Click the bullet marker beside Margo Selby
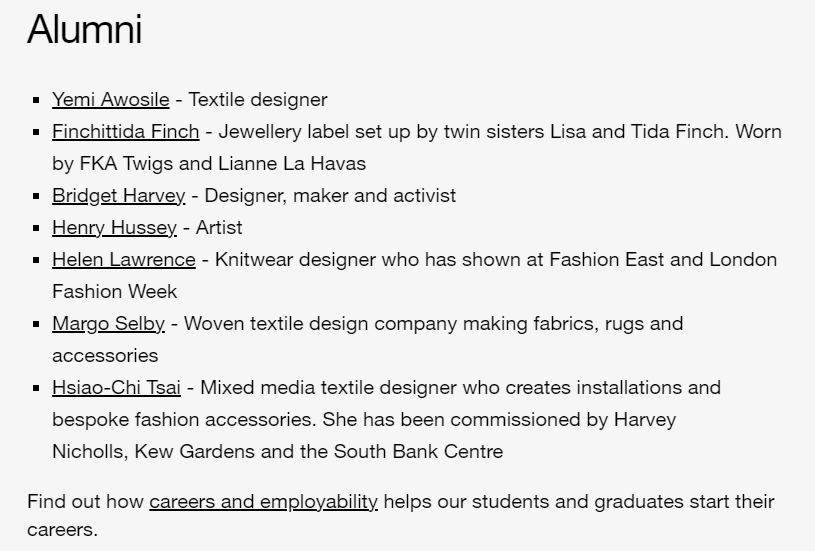The image size is (815, 551). click(36, 324)
